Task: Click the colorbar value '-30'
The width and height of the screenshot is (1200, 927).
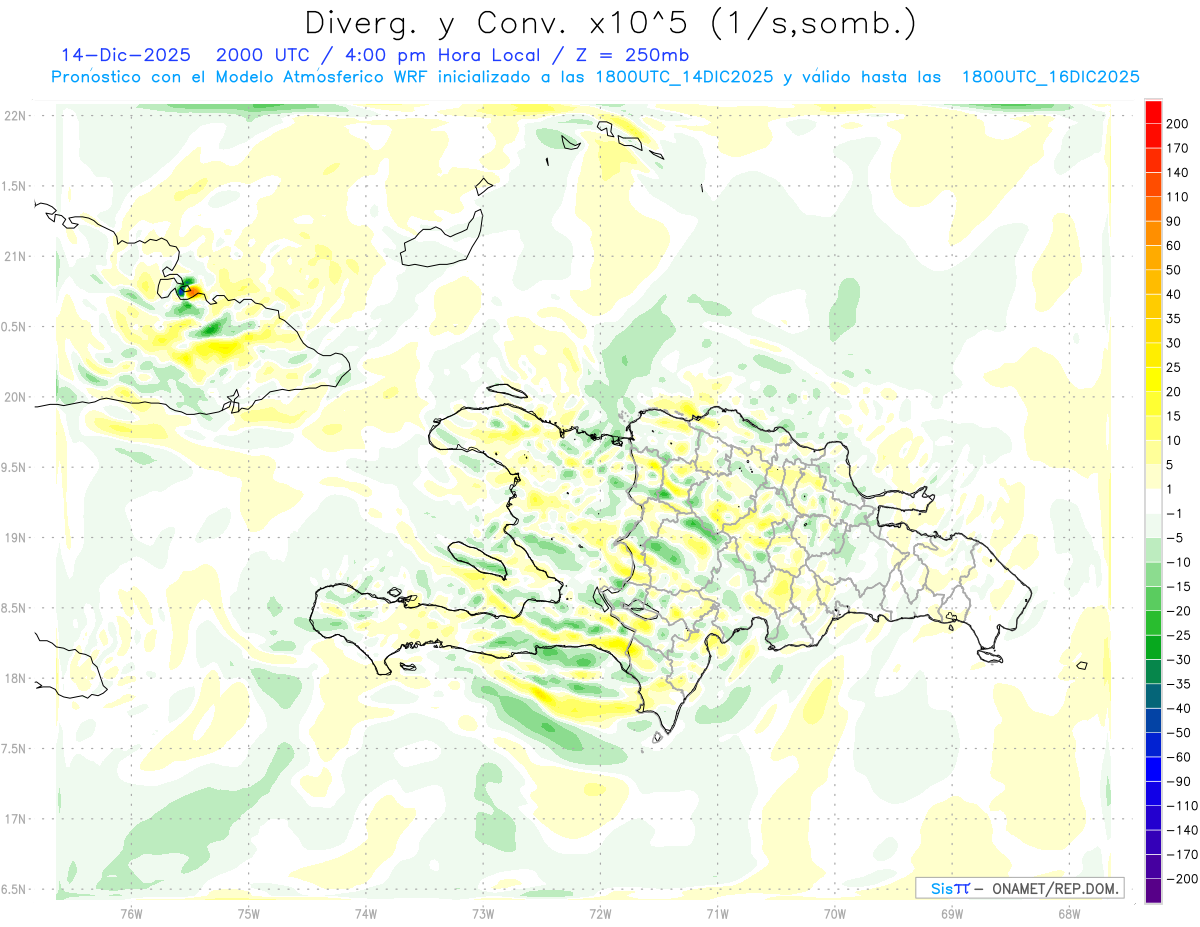Action: coord(1178,659)
